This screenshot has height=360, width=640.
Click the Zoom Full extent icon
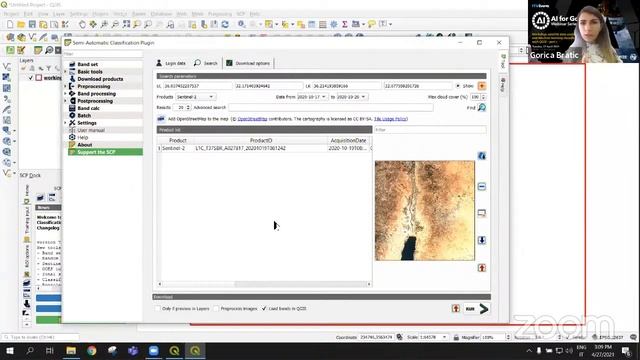coord(126,24)
